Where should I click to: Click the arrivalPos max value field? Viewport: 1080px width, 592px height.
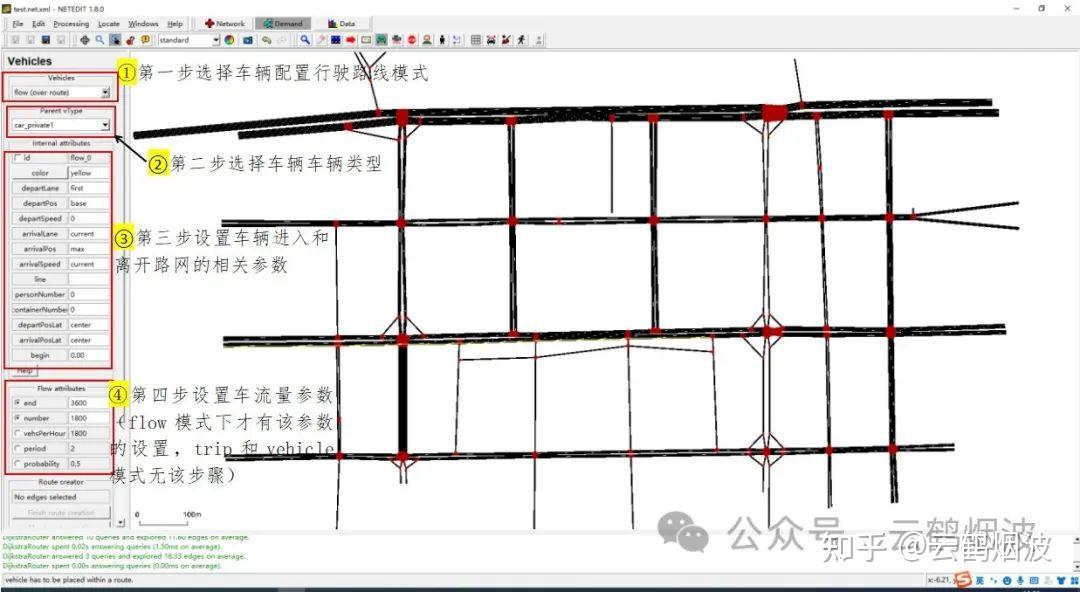89,249
